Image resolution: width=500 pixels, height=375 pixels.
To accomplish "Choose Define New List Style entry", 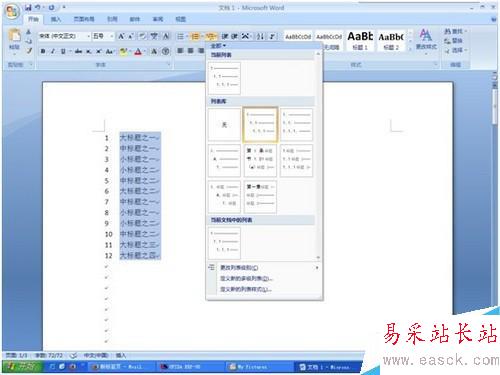I will (x=264, y=289).
